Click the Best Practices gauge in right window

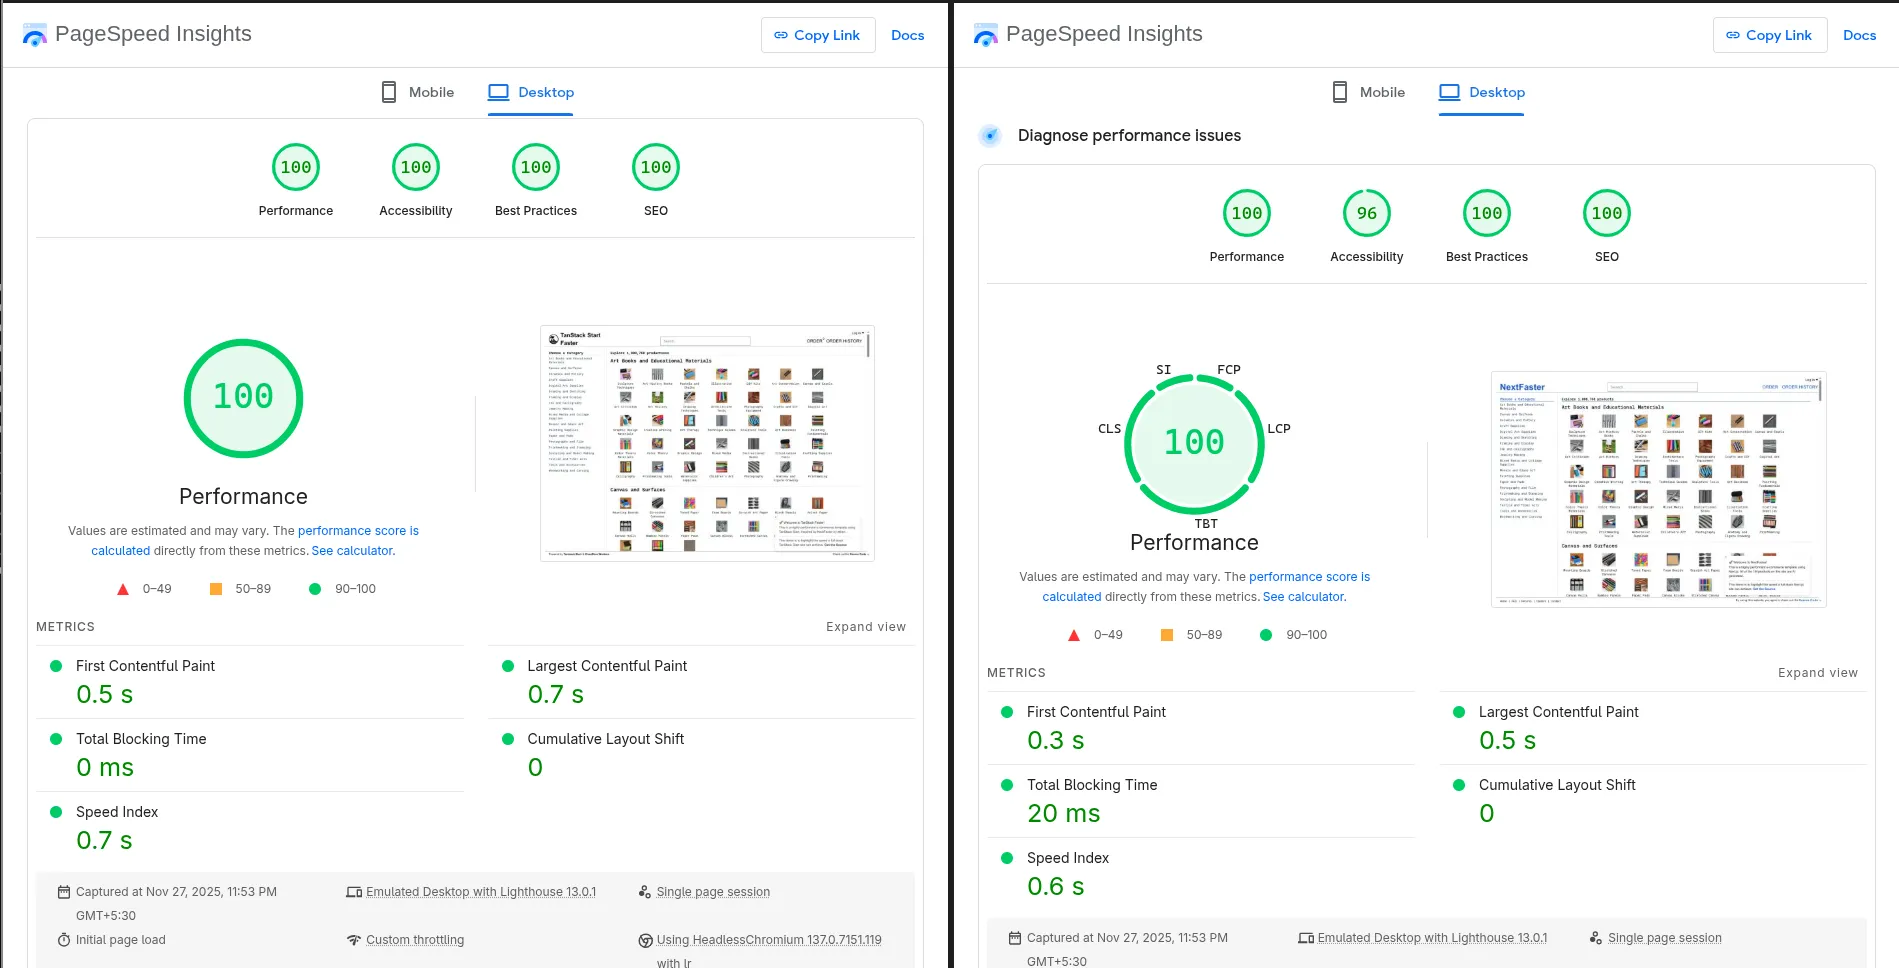(1486, 214)
